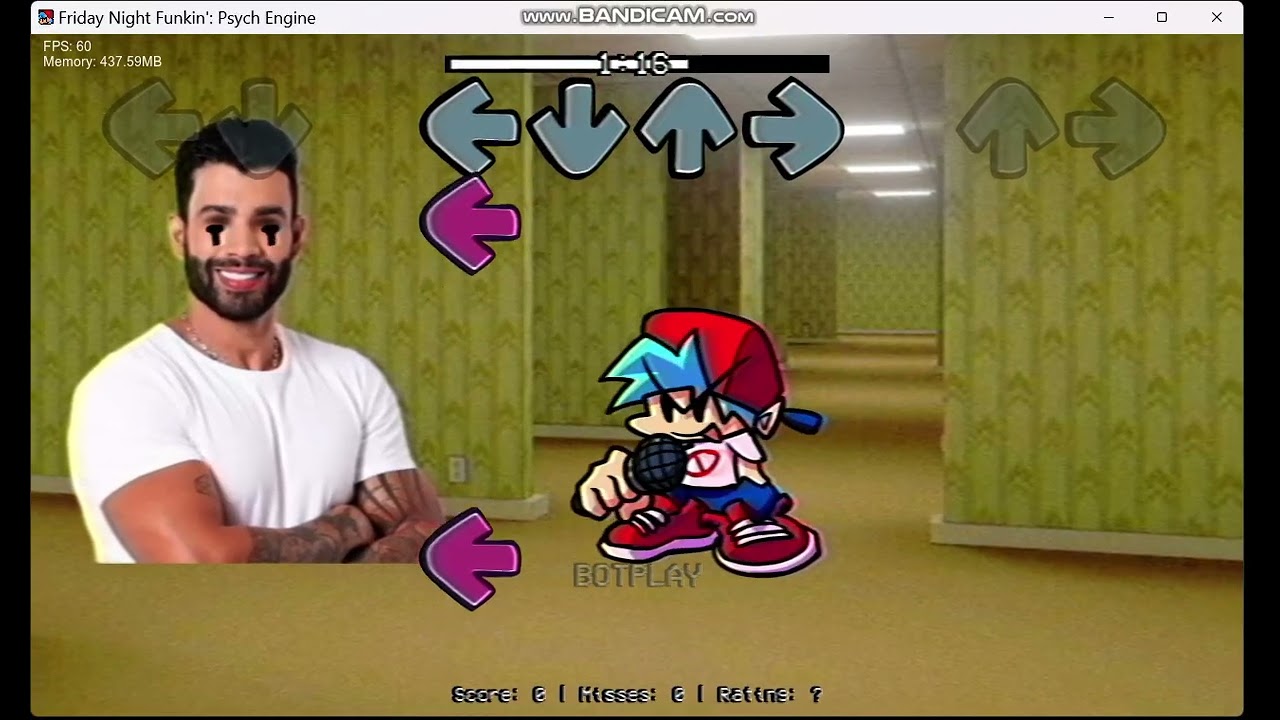
Task: Select the faded opponent right arrow
Action: pyautogui.click(x=1116, y=129)
